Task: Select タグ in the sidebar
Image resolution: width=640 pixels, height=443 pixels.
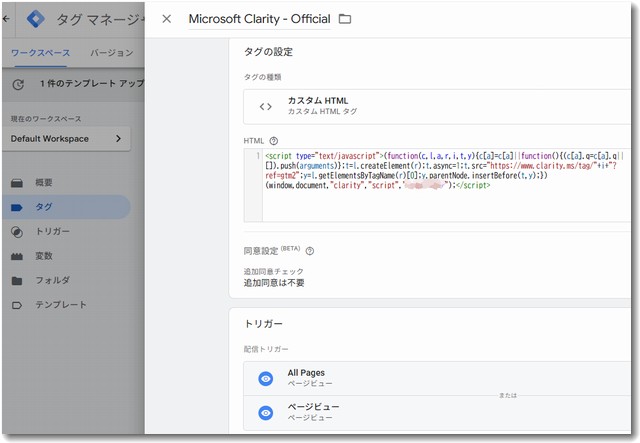Action: pyautogui.click(x=67, y=207)
